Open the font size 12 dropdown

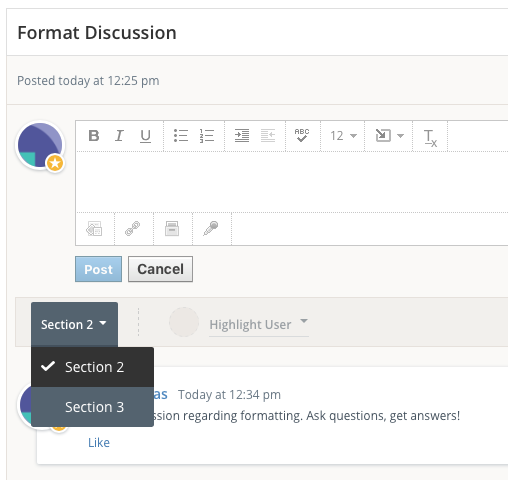tap(343, 136)
